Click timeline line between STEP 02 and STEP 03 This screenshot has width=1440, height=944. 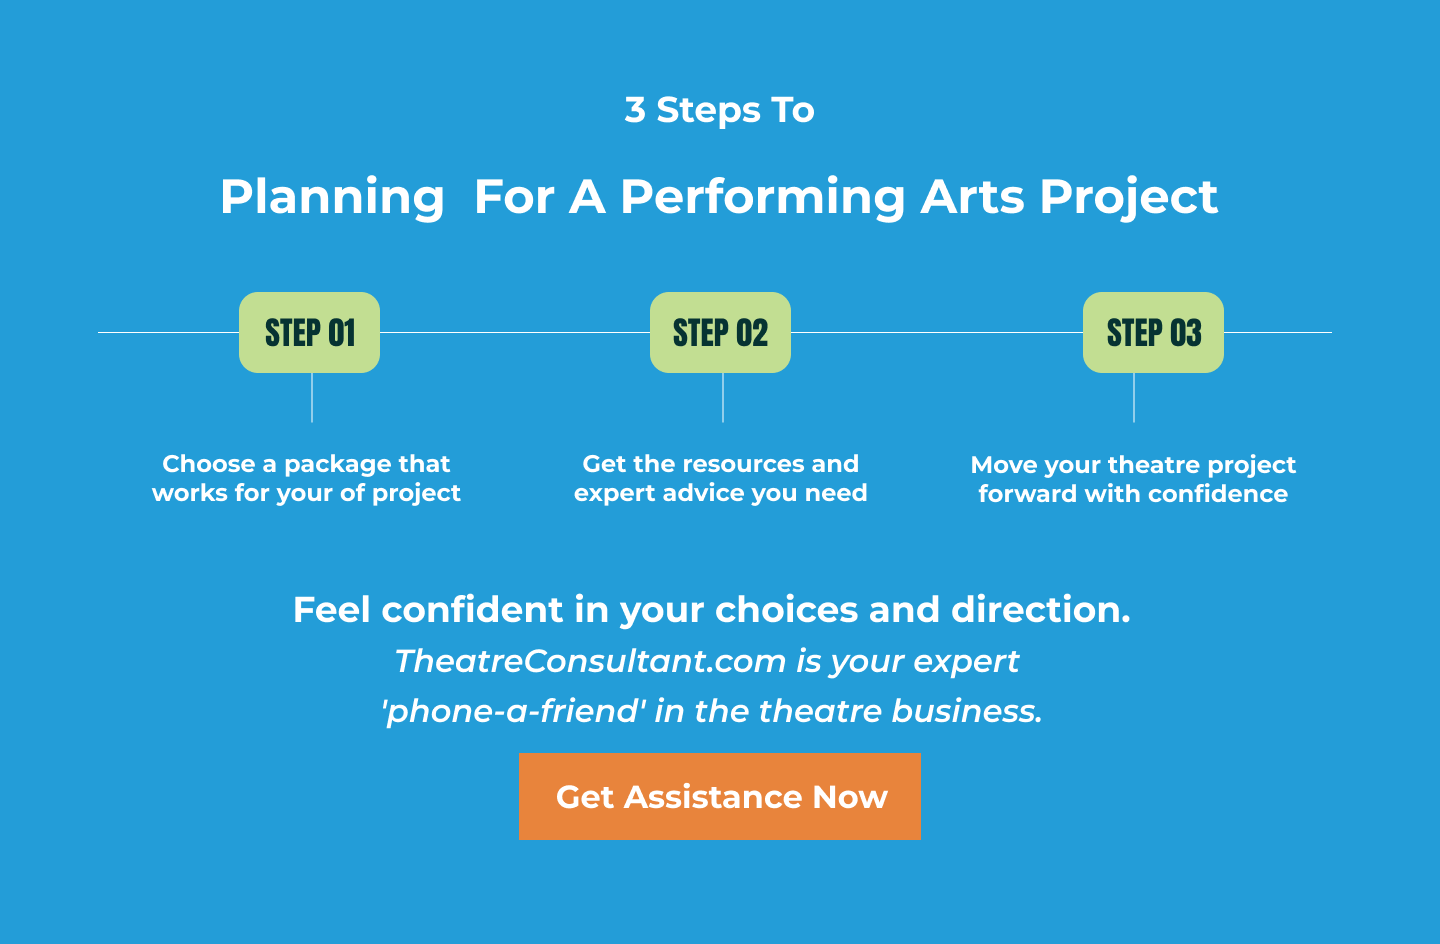937,332
